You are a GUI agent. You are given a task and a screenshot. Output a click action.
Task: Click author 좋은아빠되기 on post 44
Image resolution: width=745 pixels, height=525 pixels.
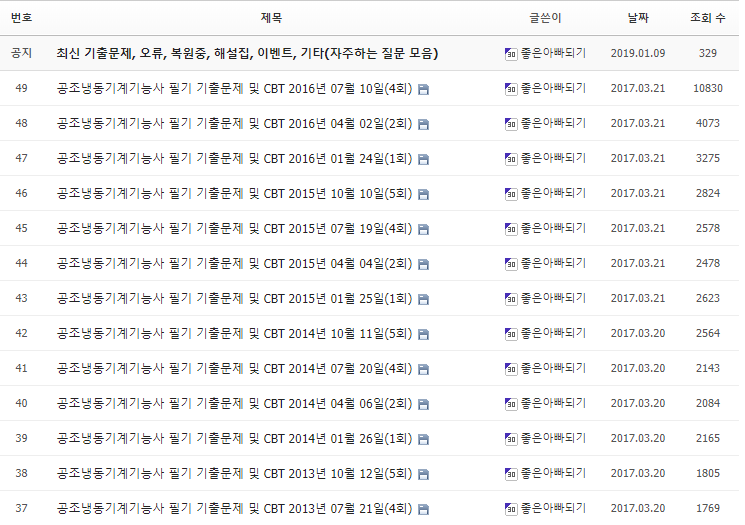point(552,263)
